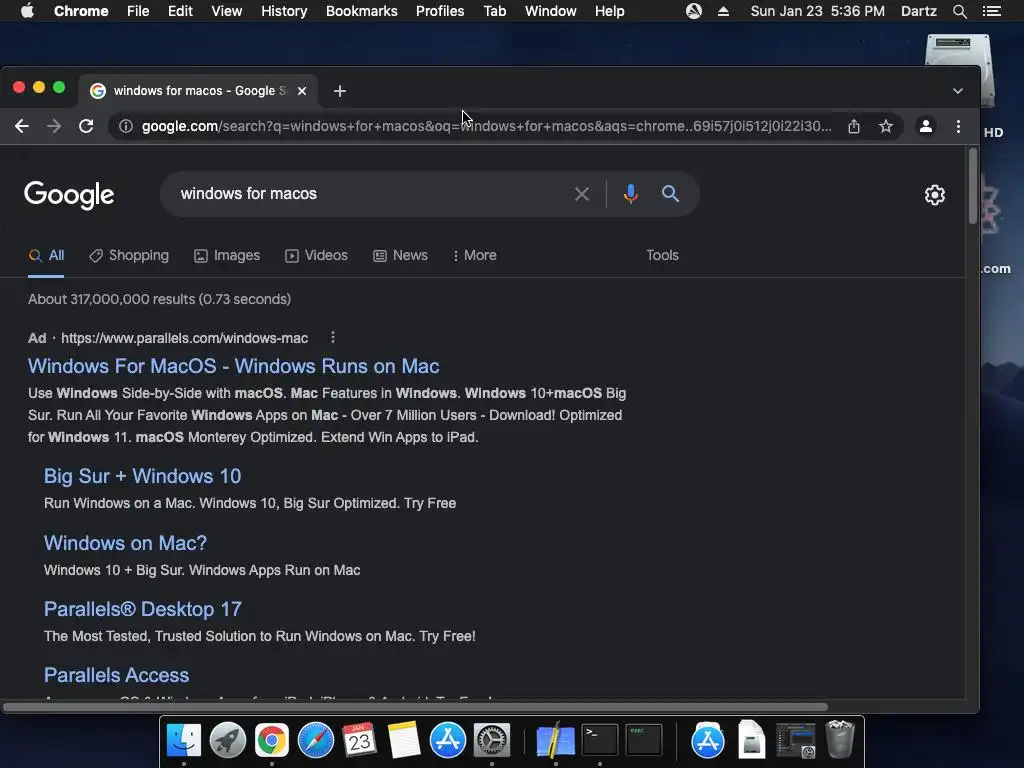Viewport: 1024px width, 768px height.
Task: Open Xcode from the Dock
Action: click(x=555, y=740)
